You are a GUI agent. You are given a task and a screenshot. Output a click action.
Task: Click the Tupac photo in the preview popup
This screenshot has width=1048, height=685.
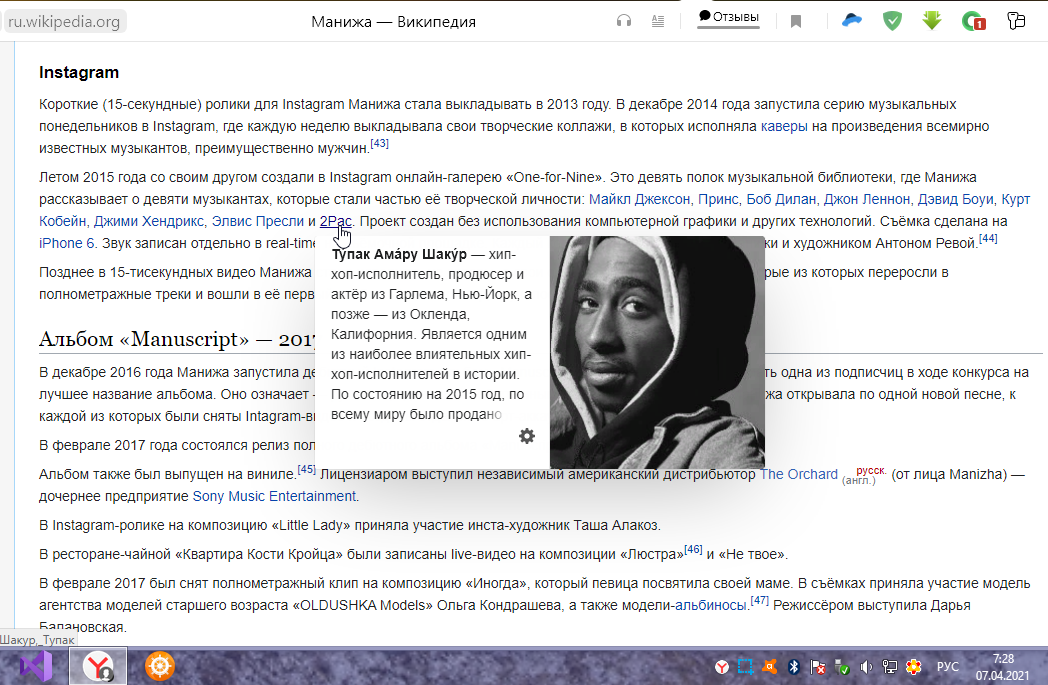click(657, 352)
